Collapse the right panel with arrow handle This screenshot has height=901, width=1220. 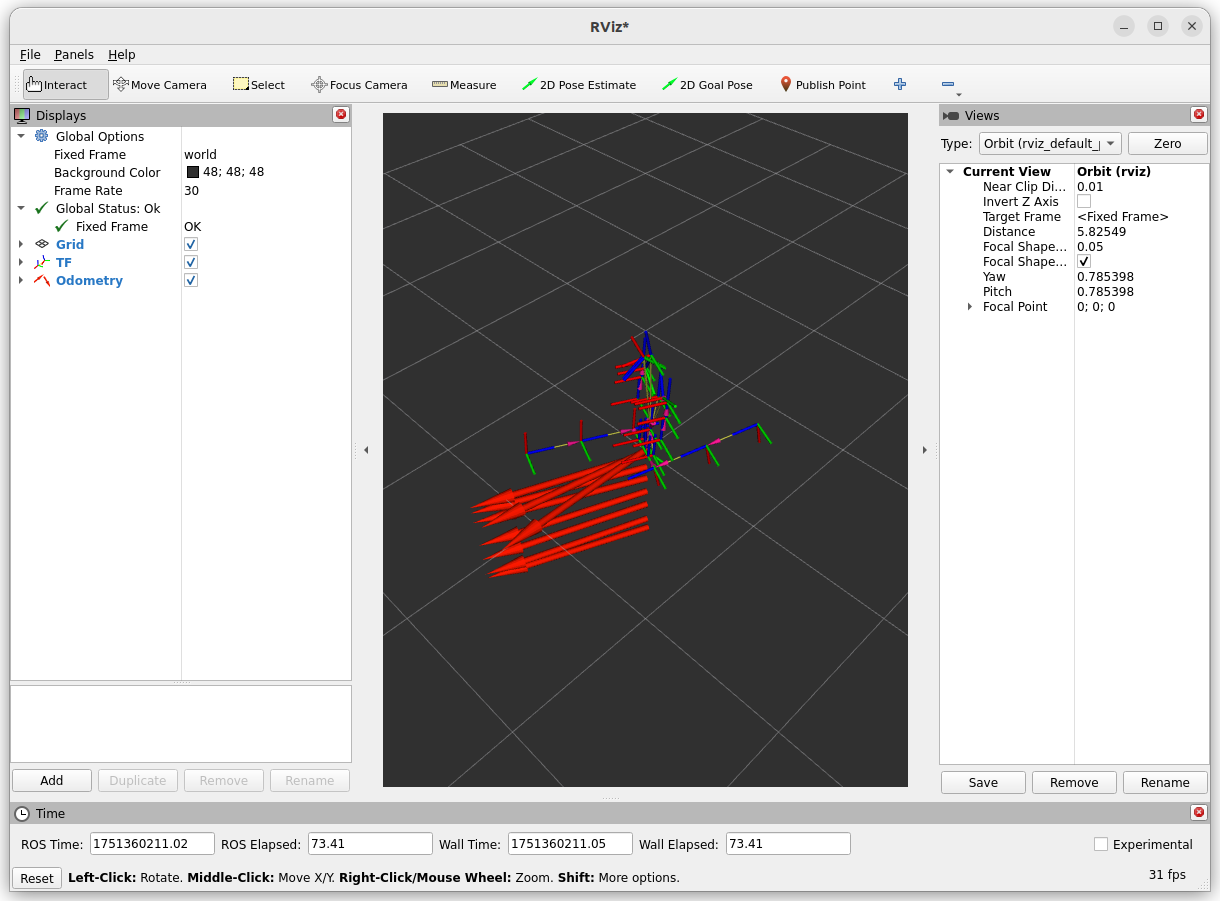924,450
